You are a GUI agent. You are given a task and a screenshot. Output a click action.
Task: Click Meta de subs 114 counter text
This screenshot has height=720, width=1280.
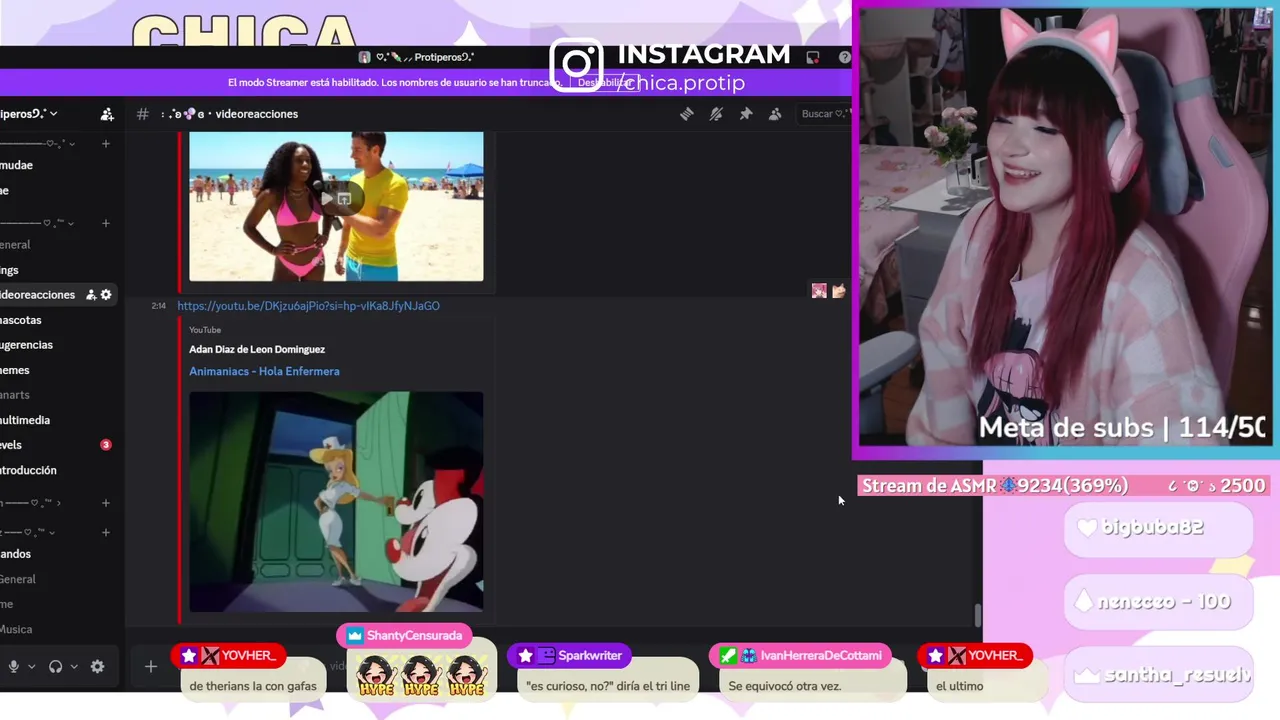[x=1122, y=428]
